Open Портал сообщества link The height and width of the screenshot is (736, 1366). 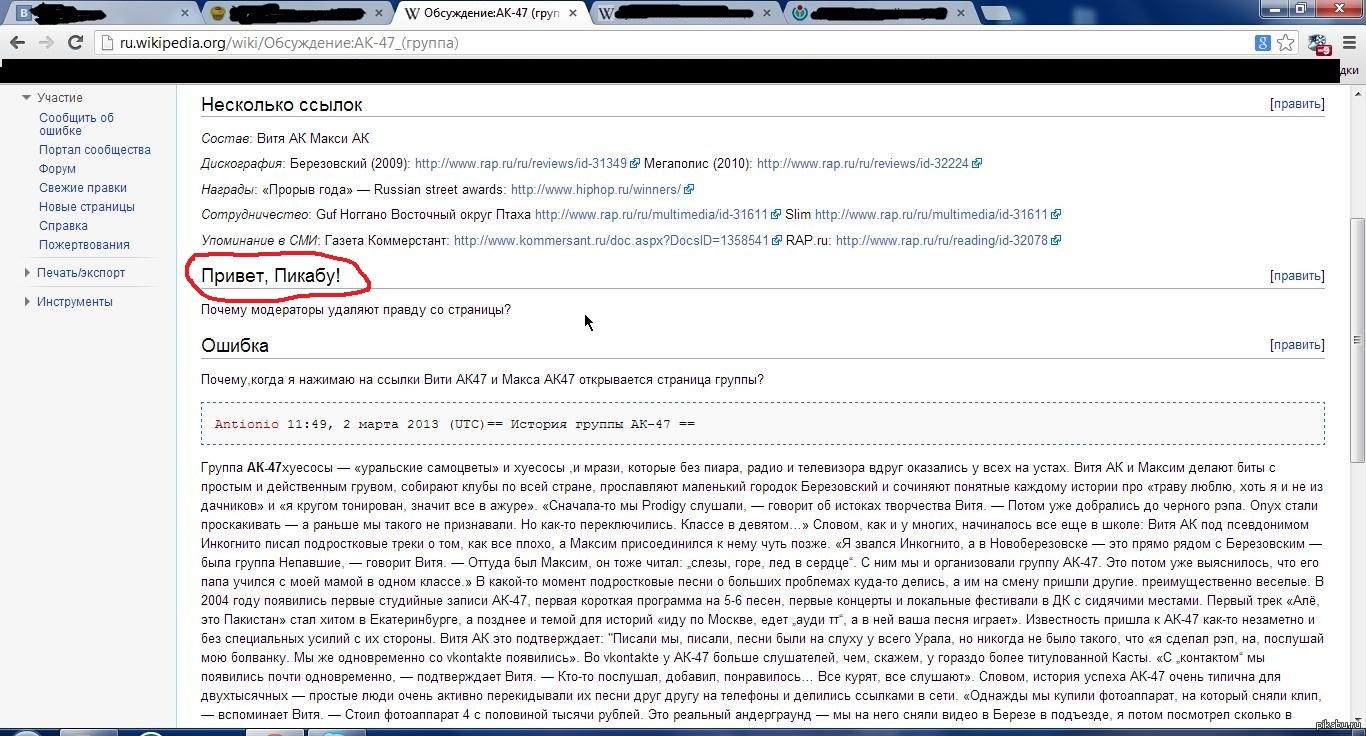(95, 150)
